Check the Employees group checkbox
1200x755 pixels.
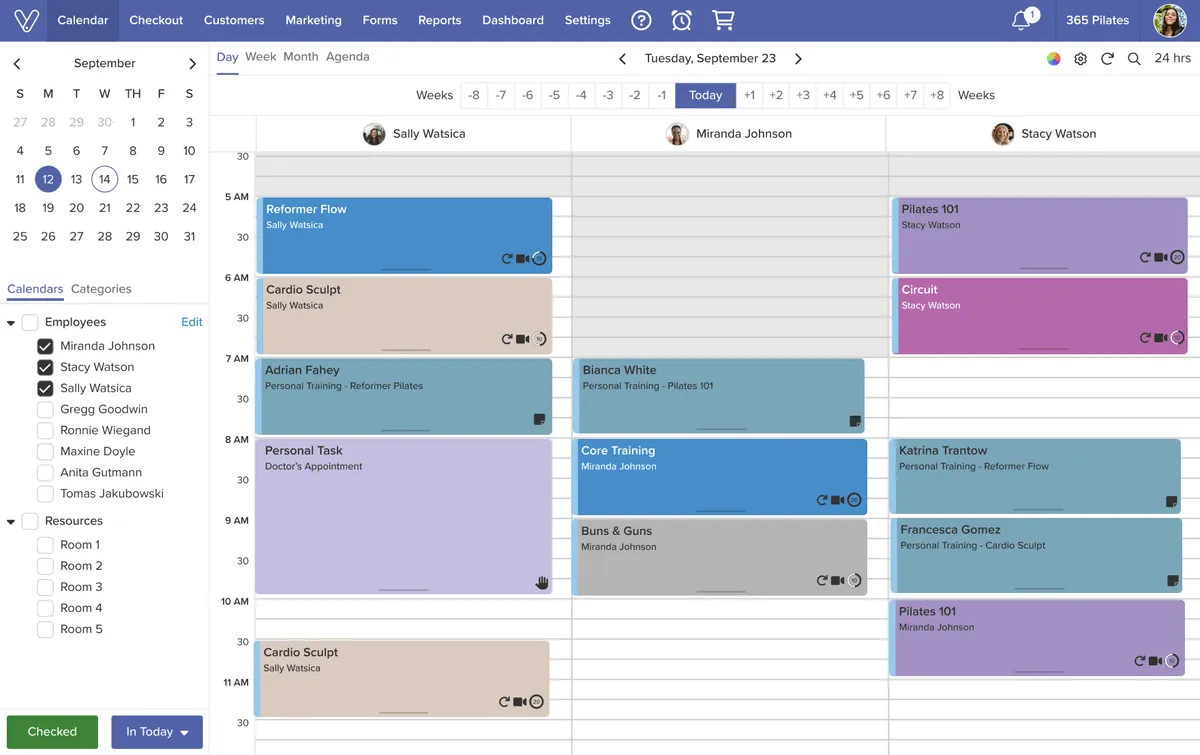30,322
